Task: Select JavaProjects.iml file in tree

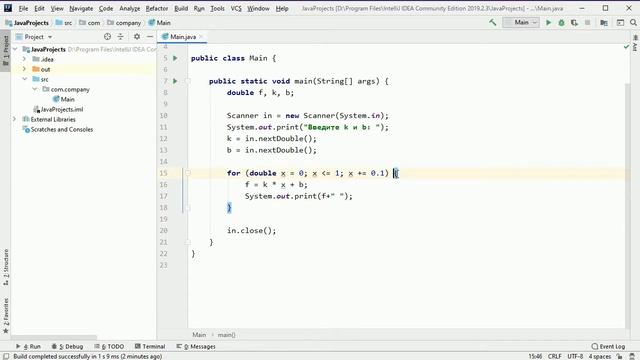Action: (58, 109)
